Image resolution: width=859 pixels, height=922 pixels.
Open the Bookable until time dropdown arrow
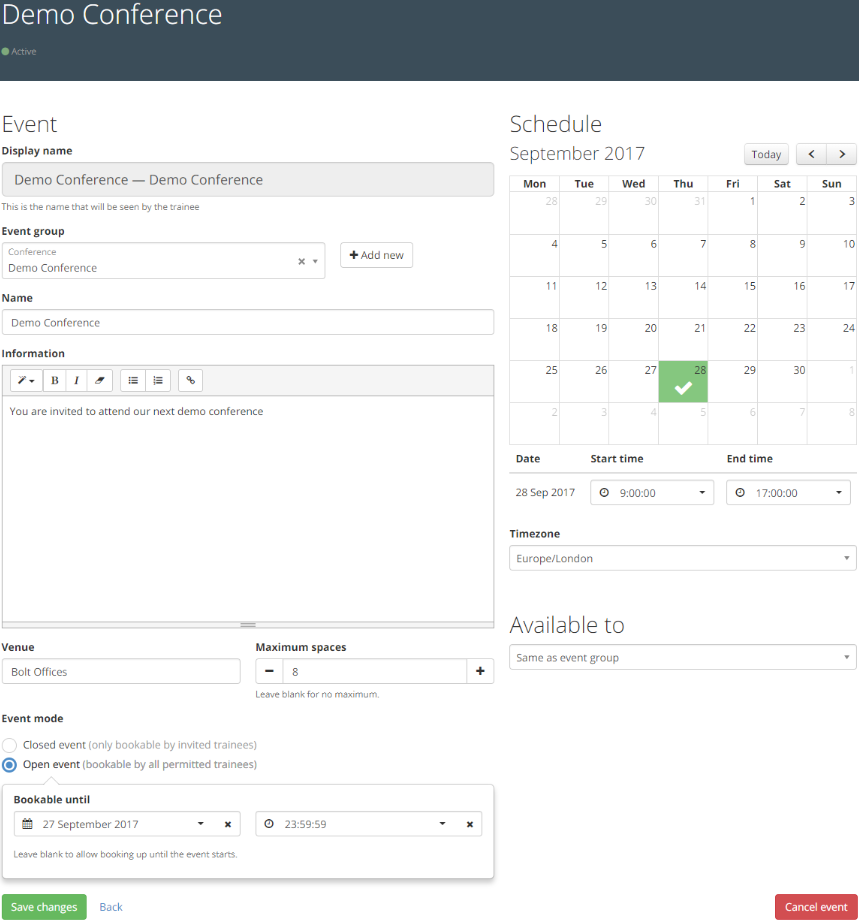(442, 824)
